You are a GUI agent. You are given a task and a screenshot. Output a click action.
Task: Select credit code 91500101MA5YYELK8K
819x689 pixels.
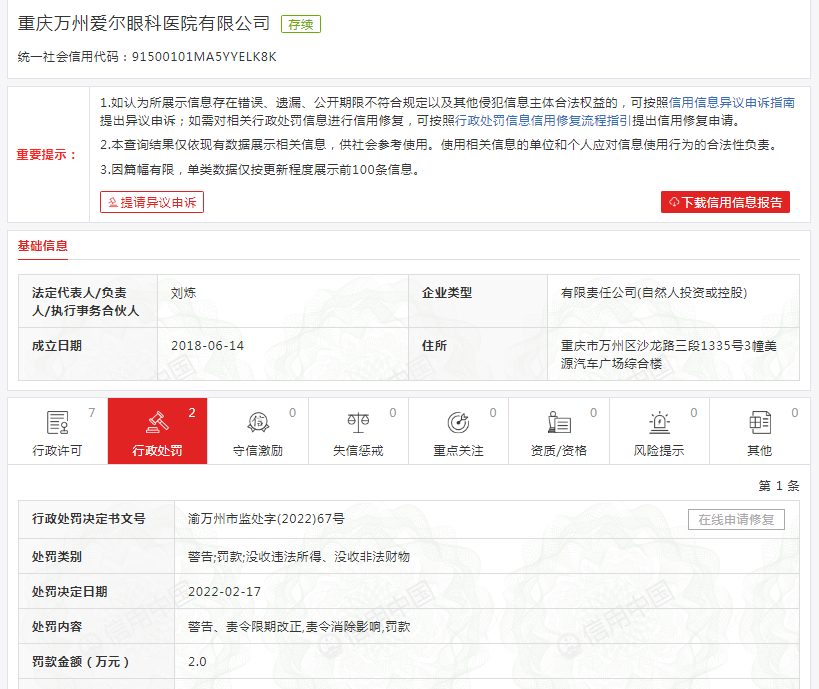(x=204, y=57)
